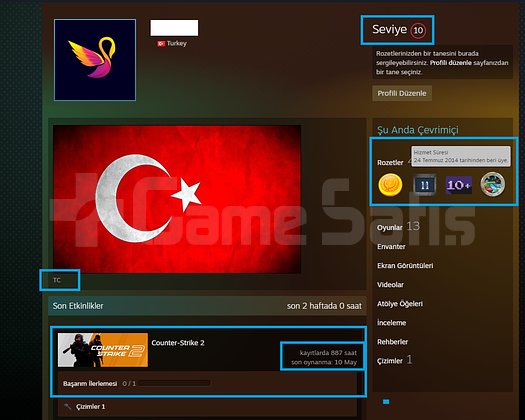Image resolution: width=525 pixels, height=420 pixels.
Task: Open the Rehberler guides link
Action: pos(392,342)
